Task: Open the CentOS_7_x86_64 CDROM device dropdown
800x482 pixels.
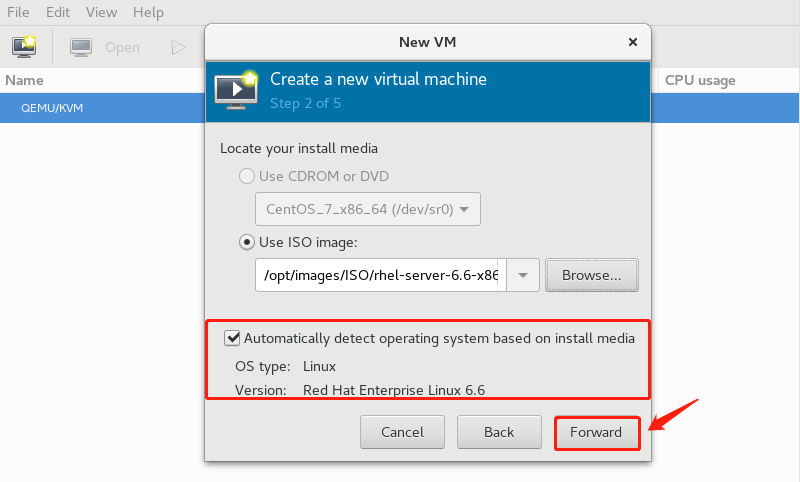Action: [368, 210]
